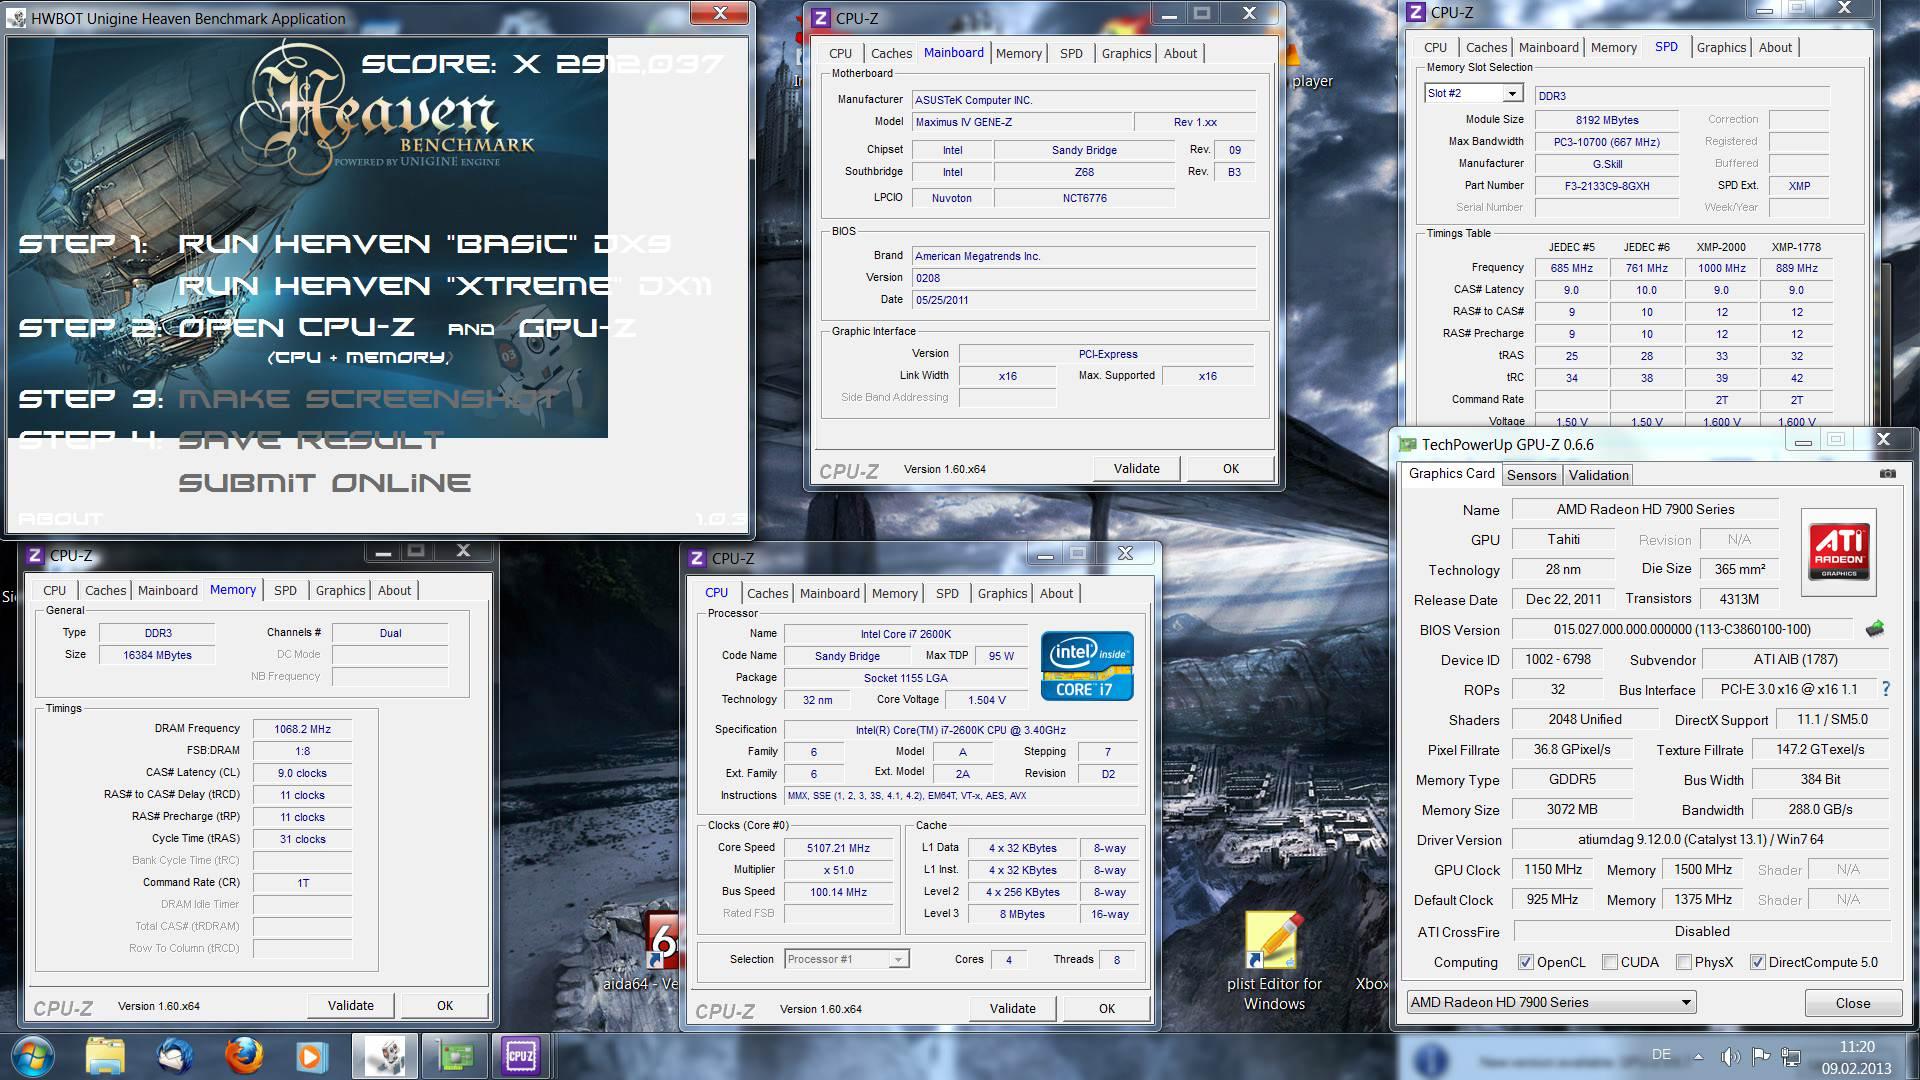
Task: Click the Show Desktop strip beside the clock
Action: 1912,1057
